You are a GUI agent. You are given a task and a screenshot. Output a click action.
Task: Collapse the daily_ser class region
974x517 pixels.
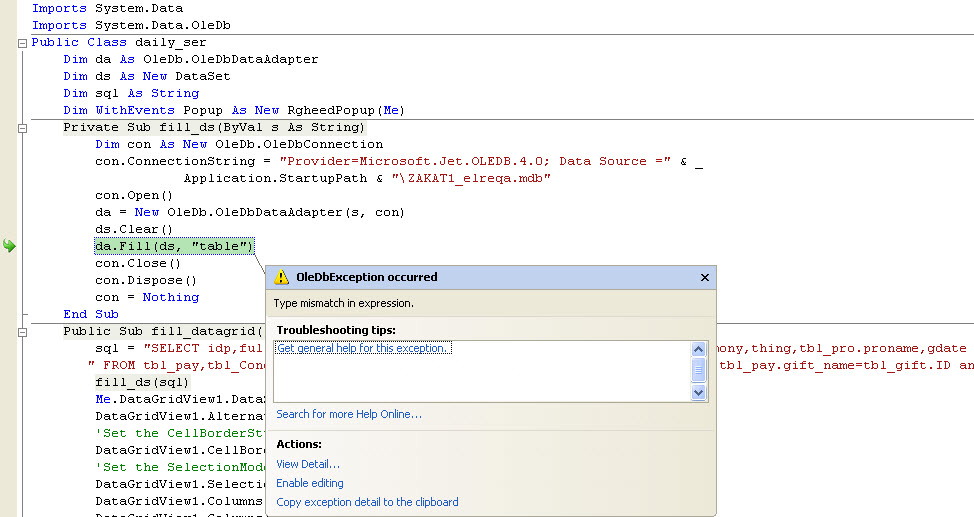22,43
